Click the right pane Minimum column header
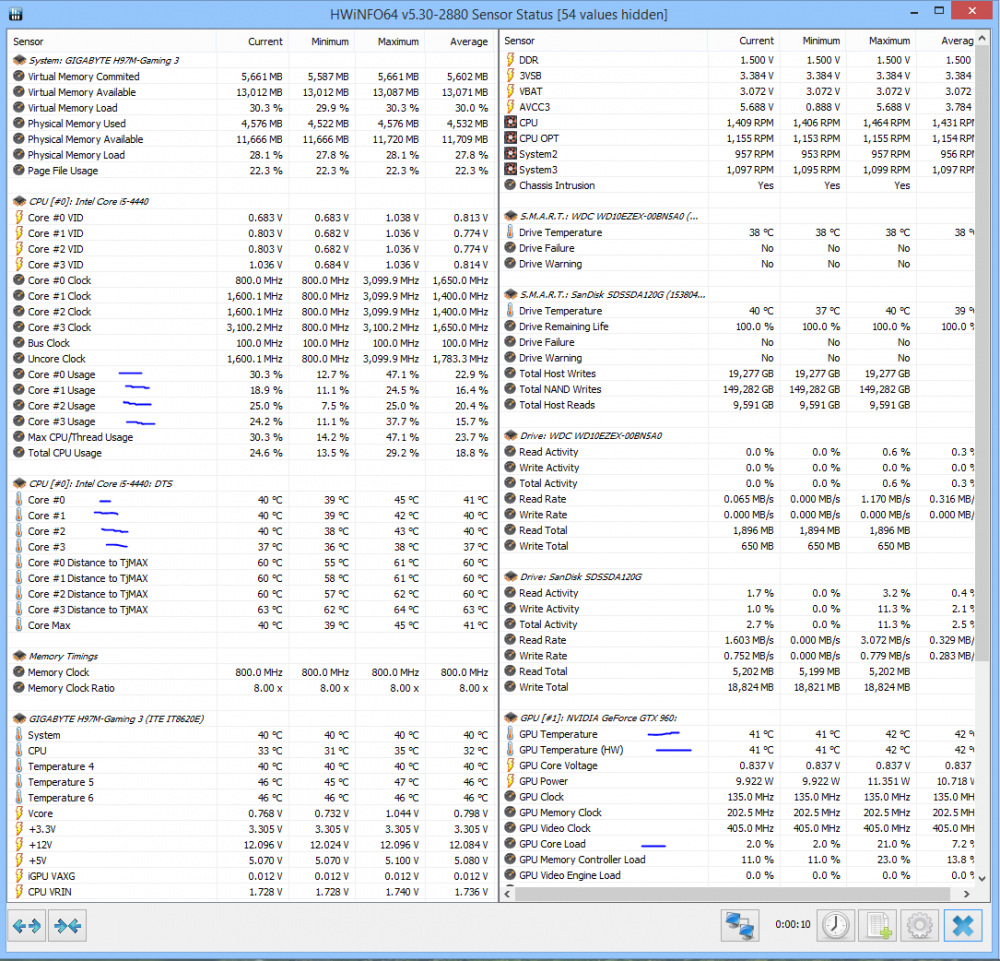 820,41
